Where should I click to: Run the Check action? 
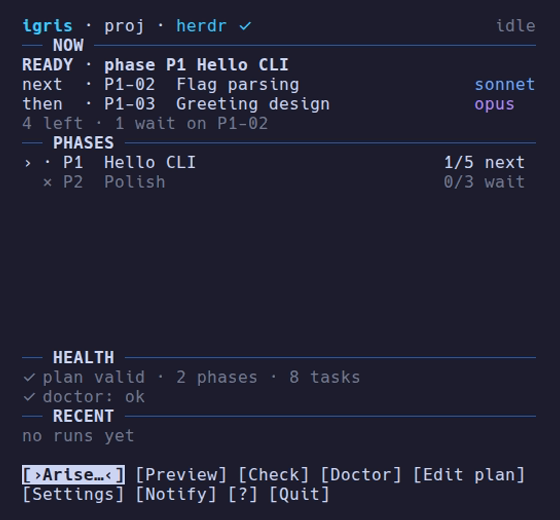(x=274, y=475)
